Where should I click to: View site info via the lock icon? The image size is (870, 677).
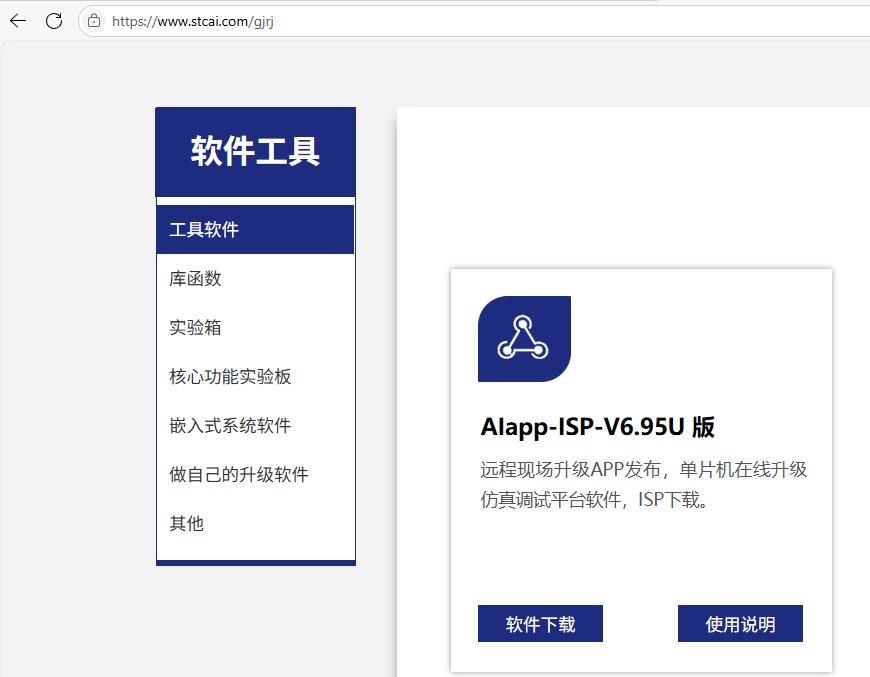94,21
